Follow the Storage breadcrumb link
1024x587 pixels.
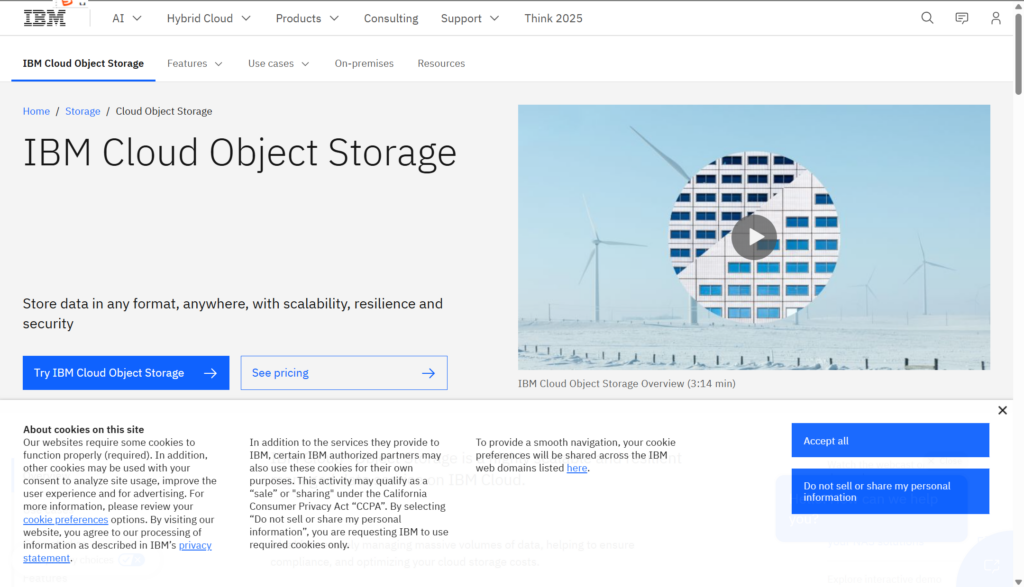[83, 111]
